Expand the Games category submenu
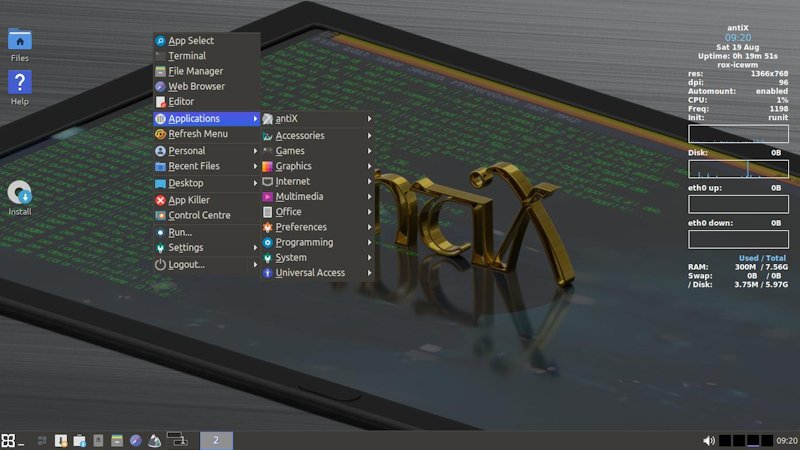 [317, 151]
